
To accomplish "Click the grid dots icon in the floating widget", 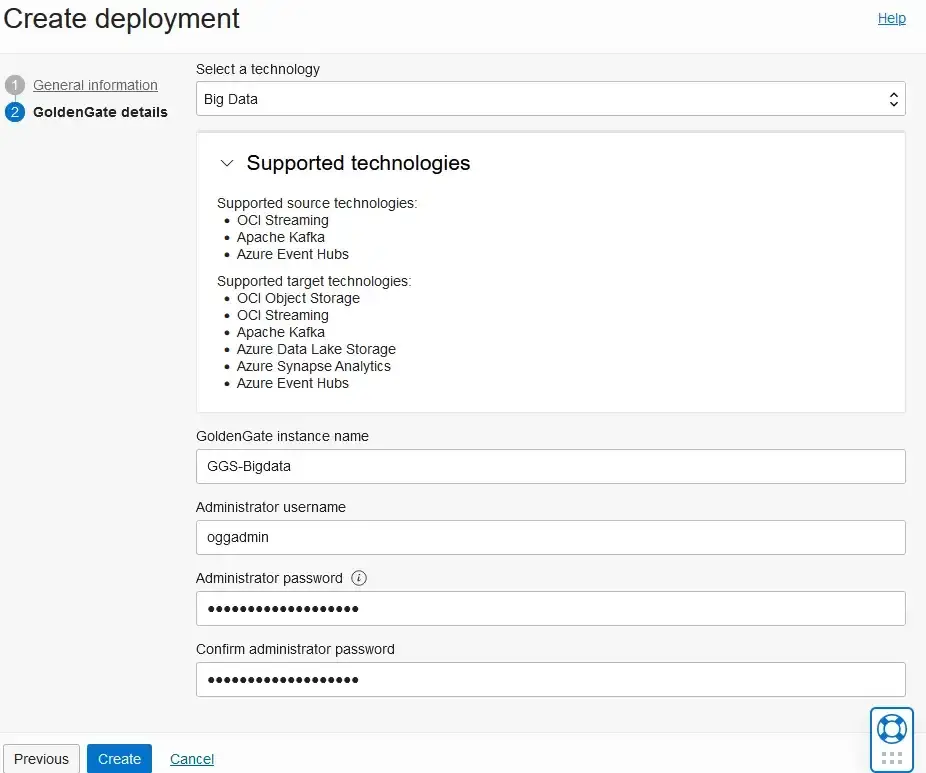I will click(x=891, y=755).
